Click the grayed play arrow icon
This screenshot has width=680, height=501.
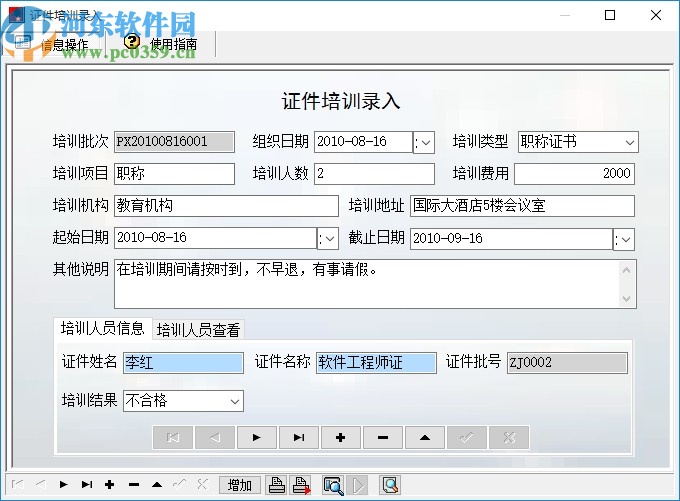pos(358,485)
